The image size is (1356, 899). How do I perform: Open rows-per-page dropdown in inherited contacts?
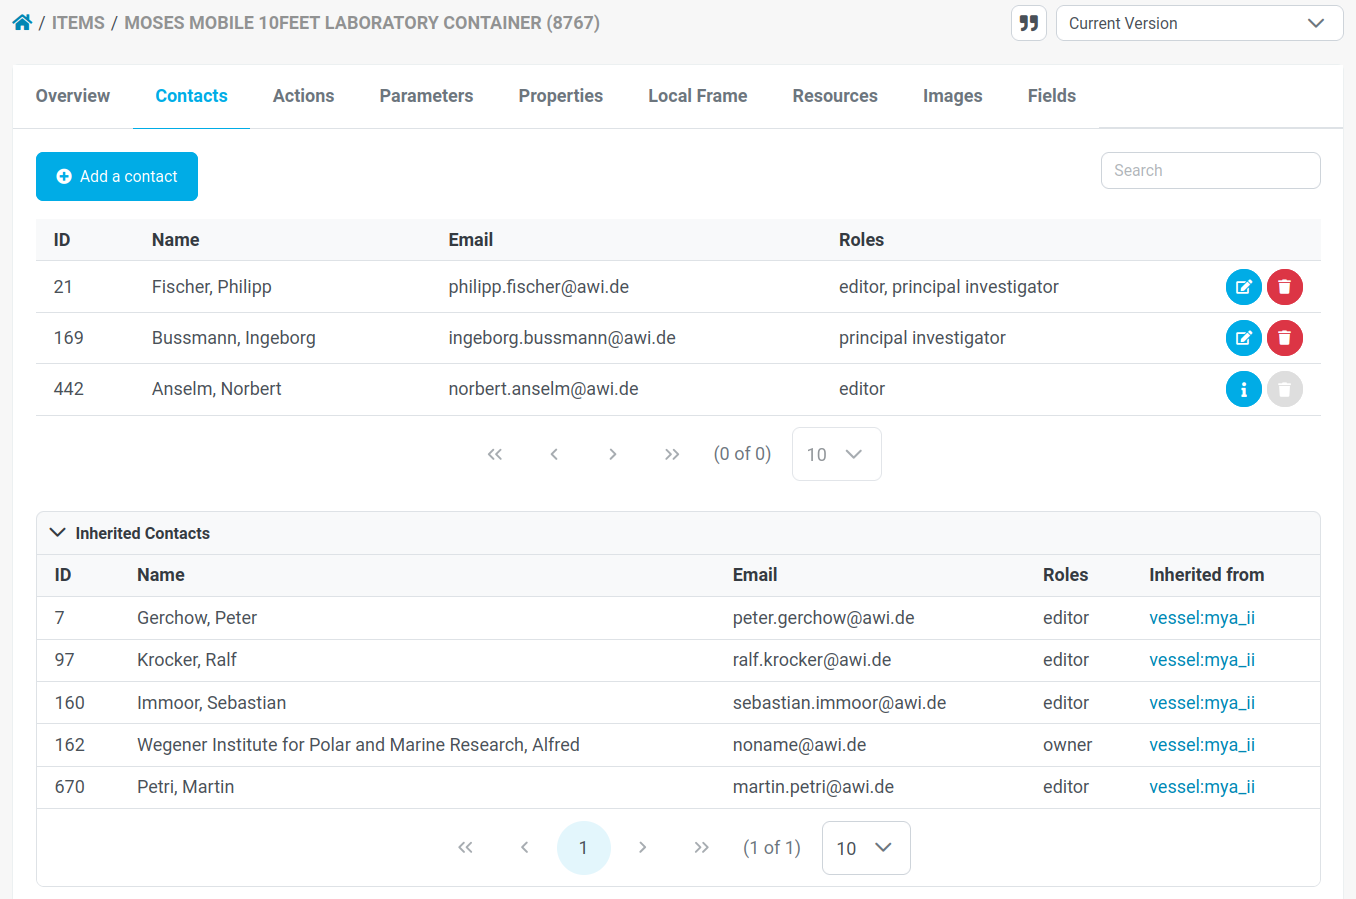tap(865, 848)
